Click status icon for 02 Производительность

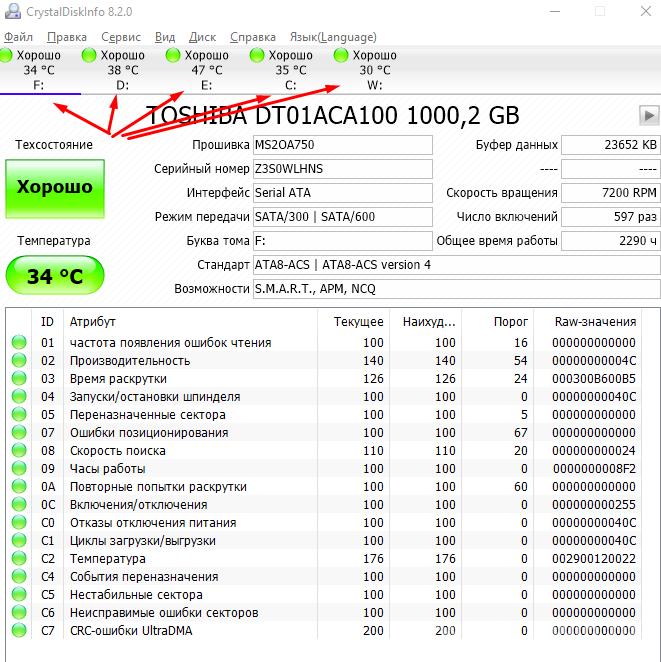[19, 361]
